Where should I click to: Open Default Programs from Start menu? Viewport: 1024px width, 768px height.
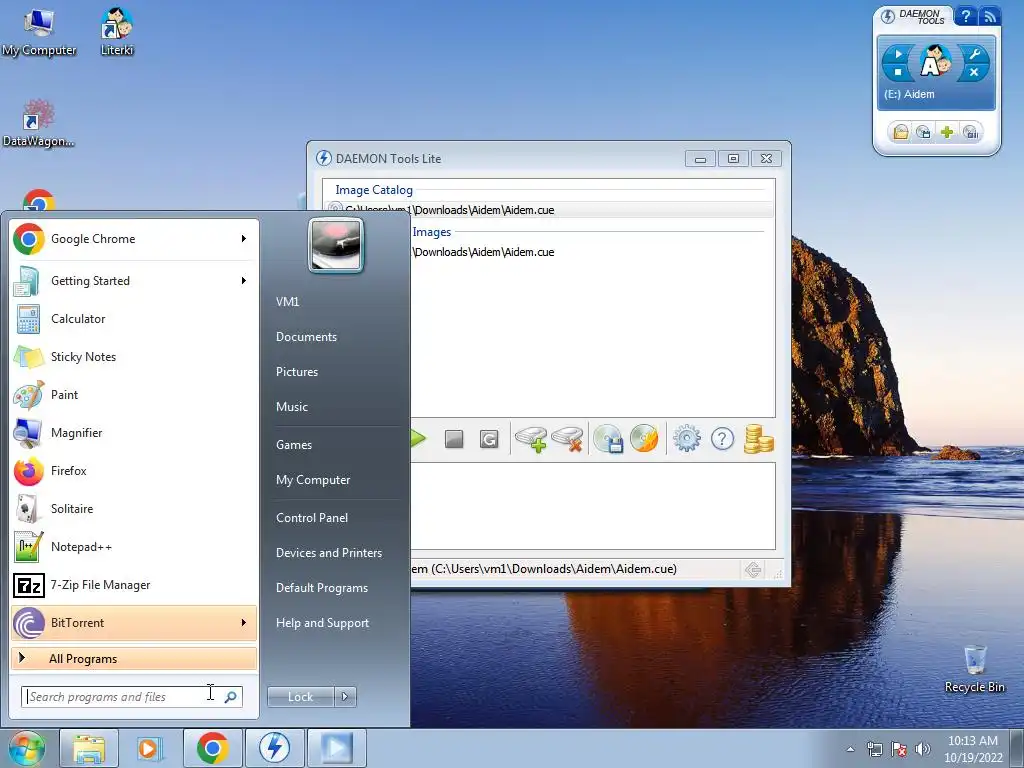(x=321, y=588)
